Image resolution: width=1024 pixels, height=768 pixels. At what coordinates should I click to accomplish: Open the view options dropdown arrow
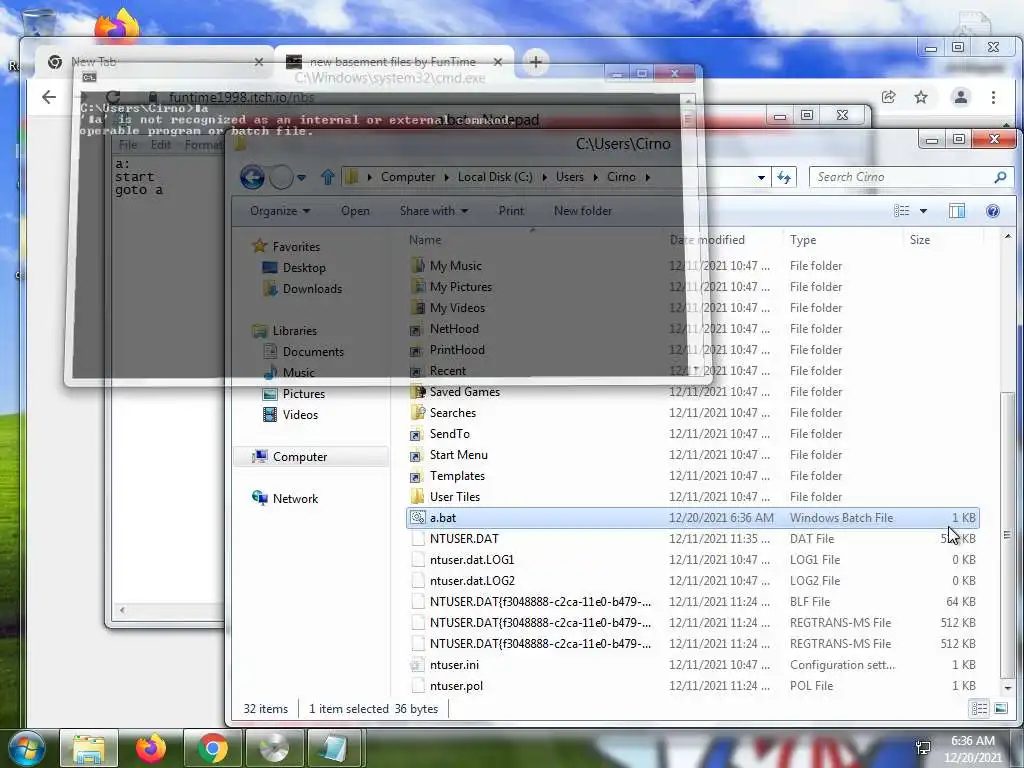923,210
